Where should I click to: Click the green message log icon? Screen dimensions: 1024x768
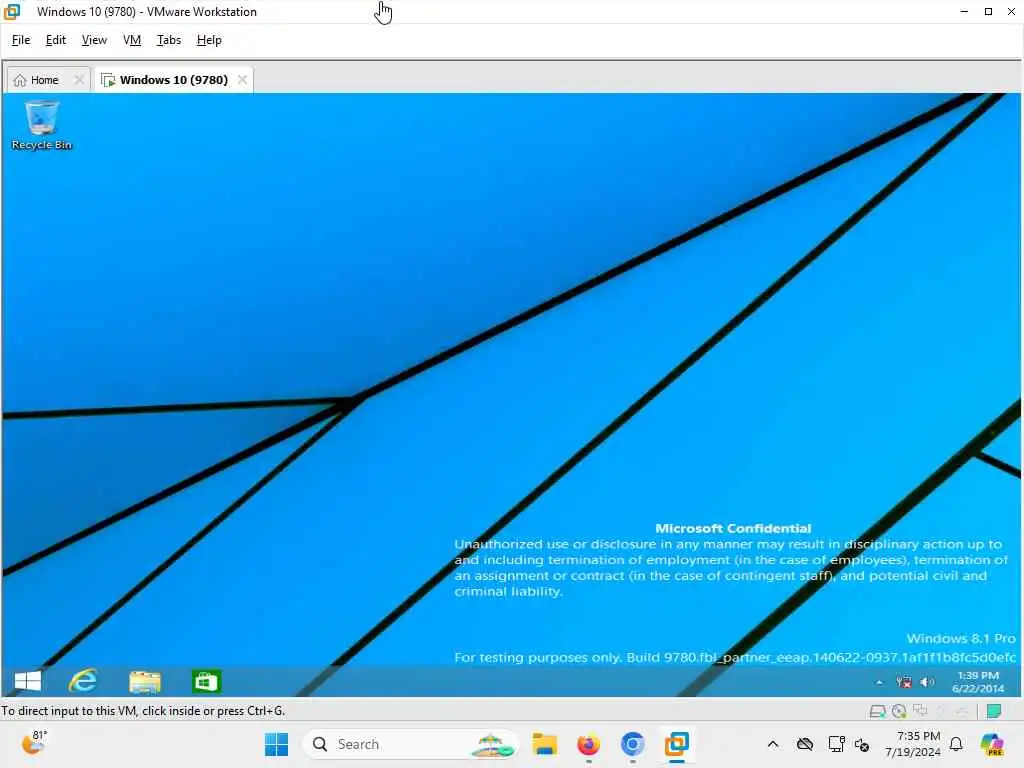[994, 711]
